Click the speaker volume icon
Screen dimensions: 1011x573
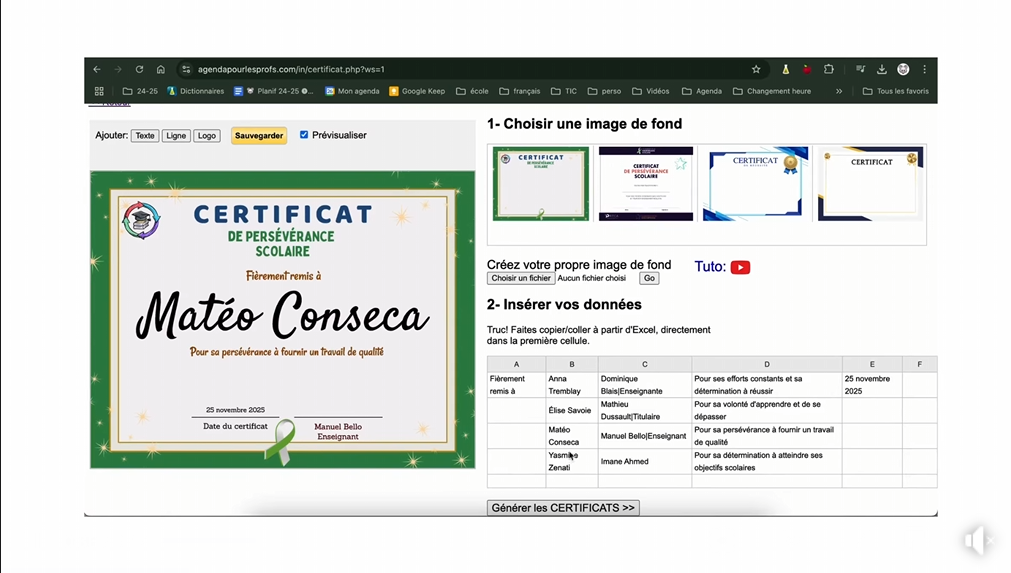977,541
